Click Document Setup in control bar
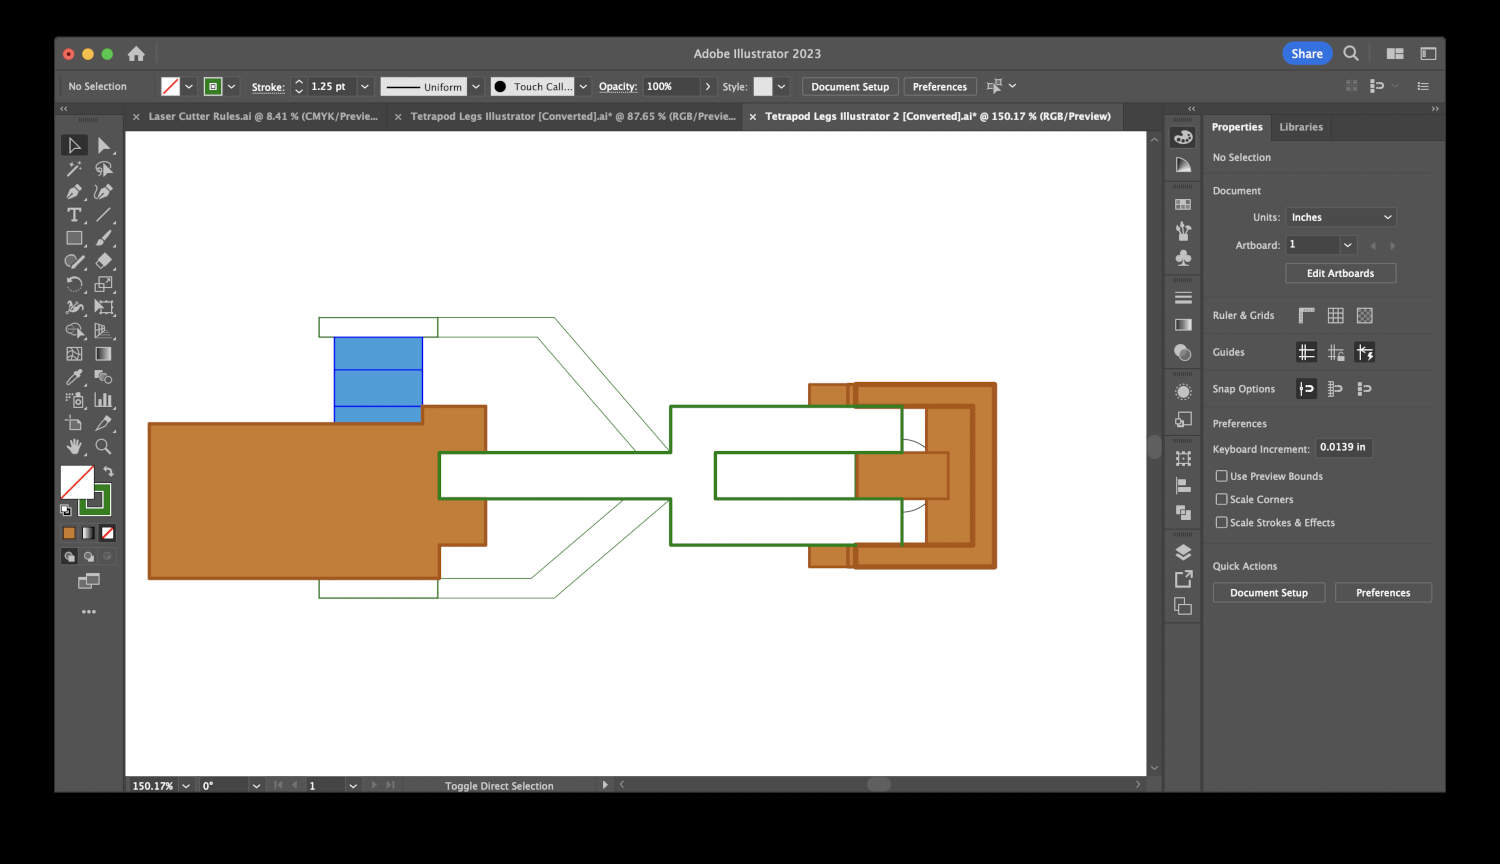Viewport: 1500px width, 864px height. (x=850, y=87)
